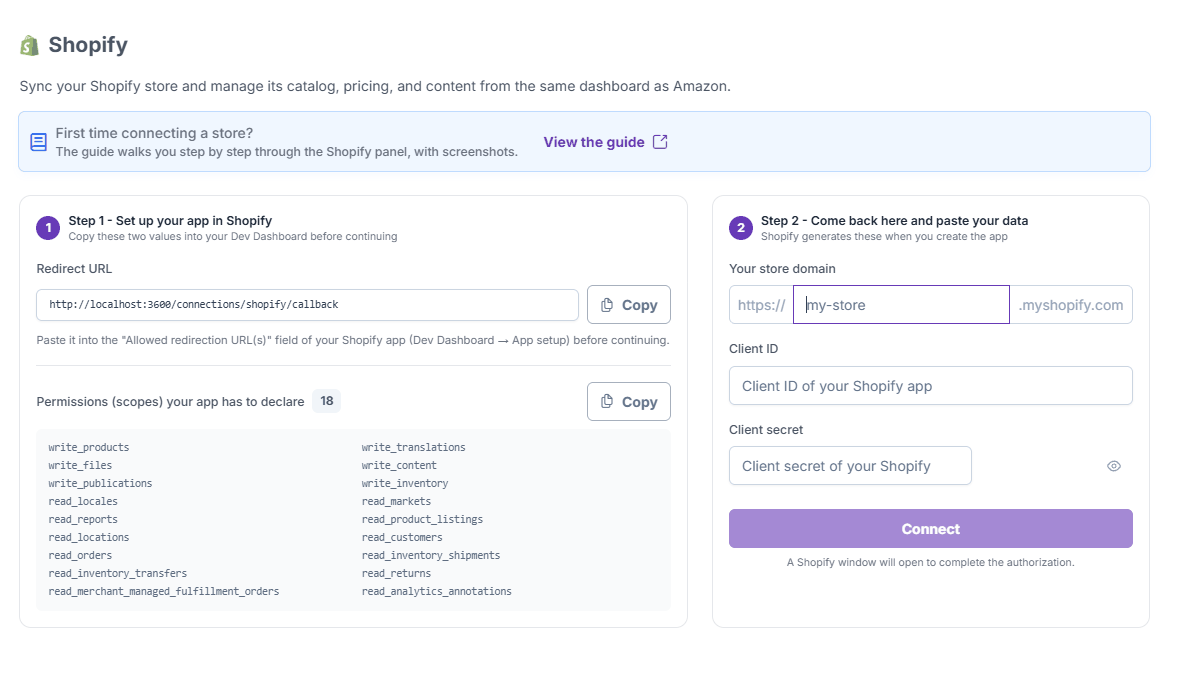The width and height of the screenshot is (1183, 686).
Task: Click the Shopify page title
Action: (88, 45)
